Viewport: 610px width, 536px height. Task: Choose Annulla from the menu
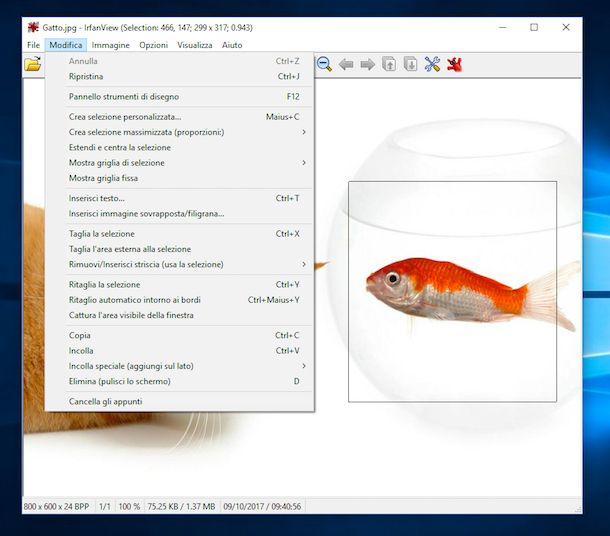(180, 61)
